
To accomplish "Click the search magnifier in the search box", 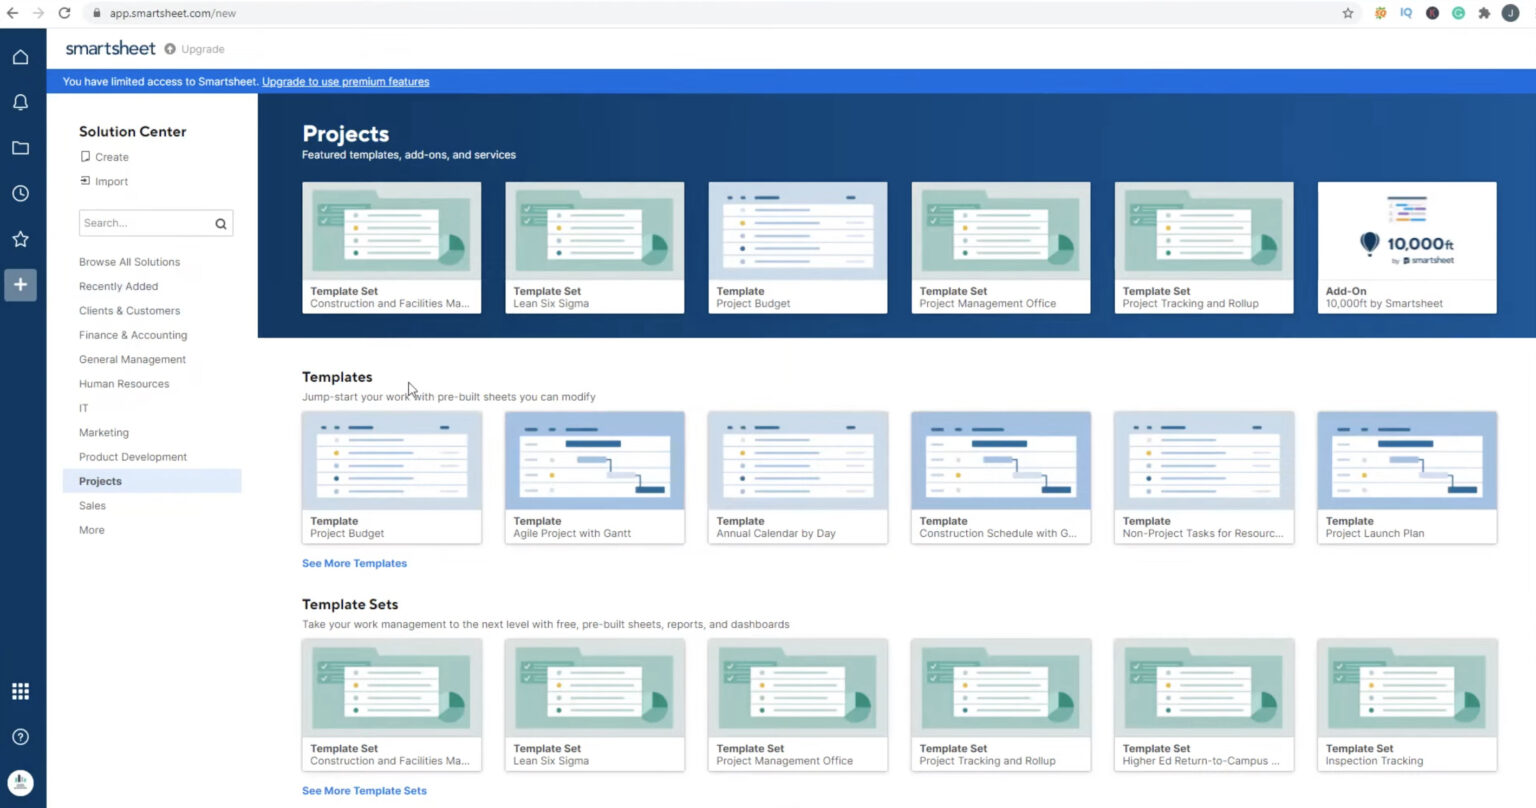I will pos(220,222).
